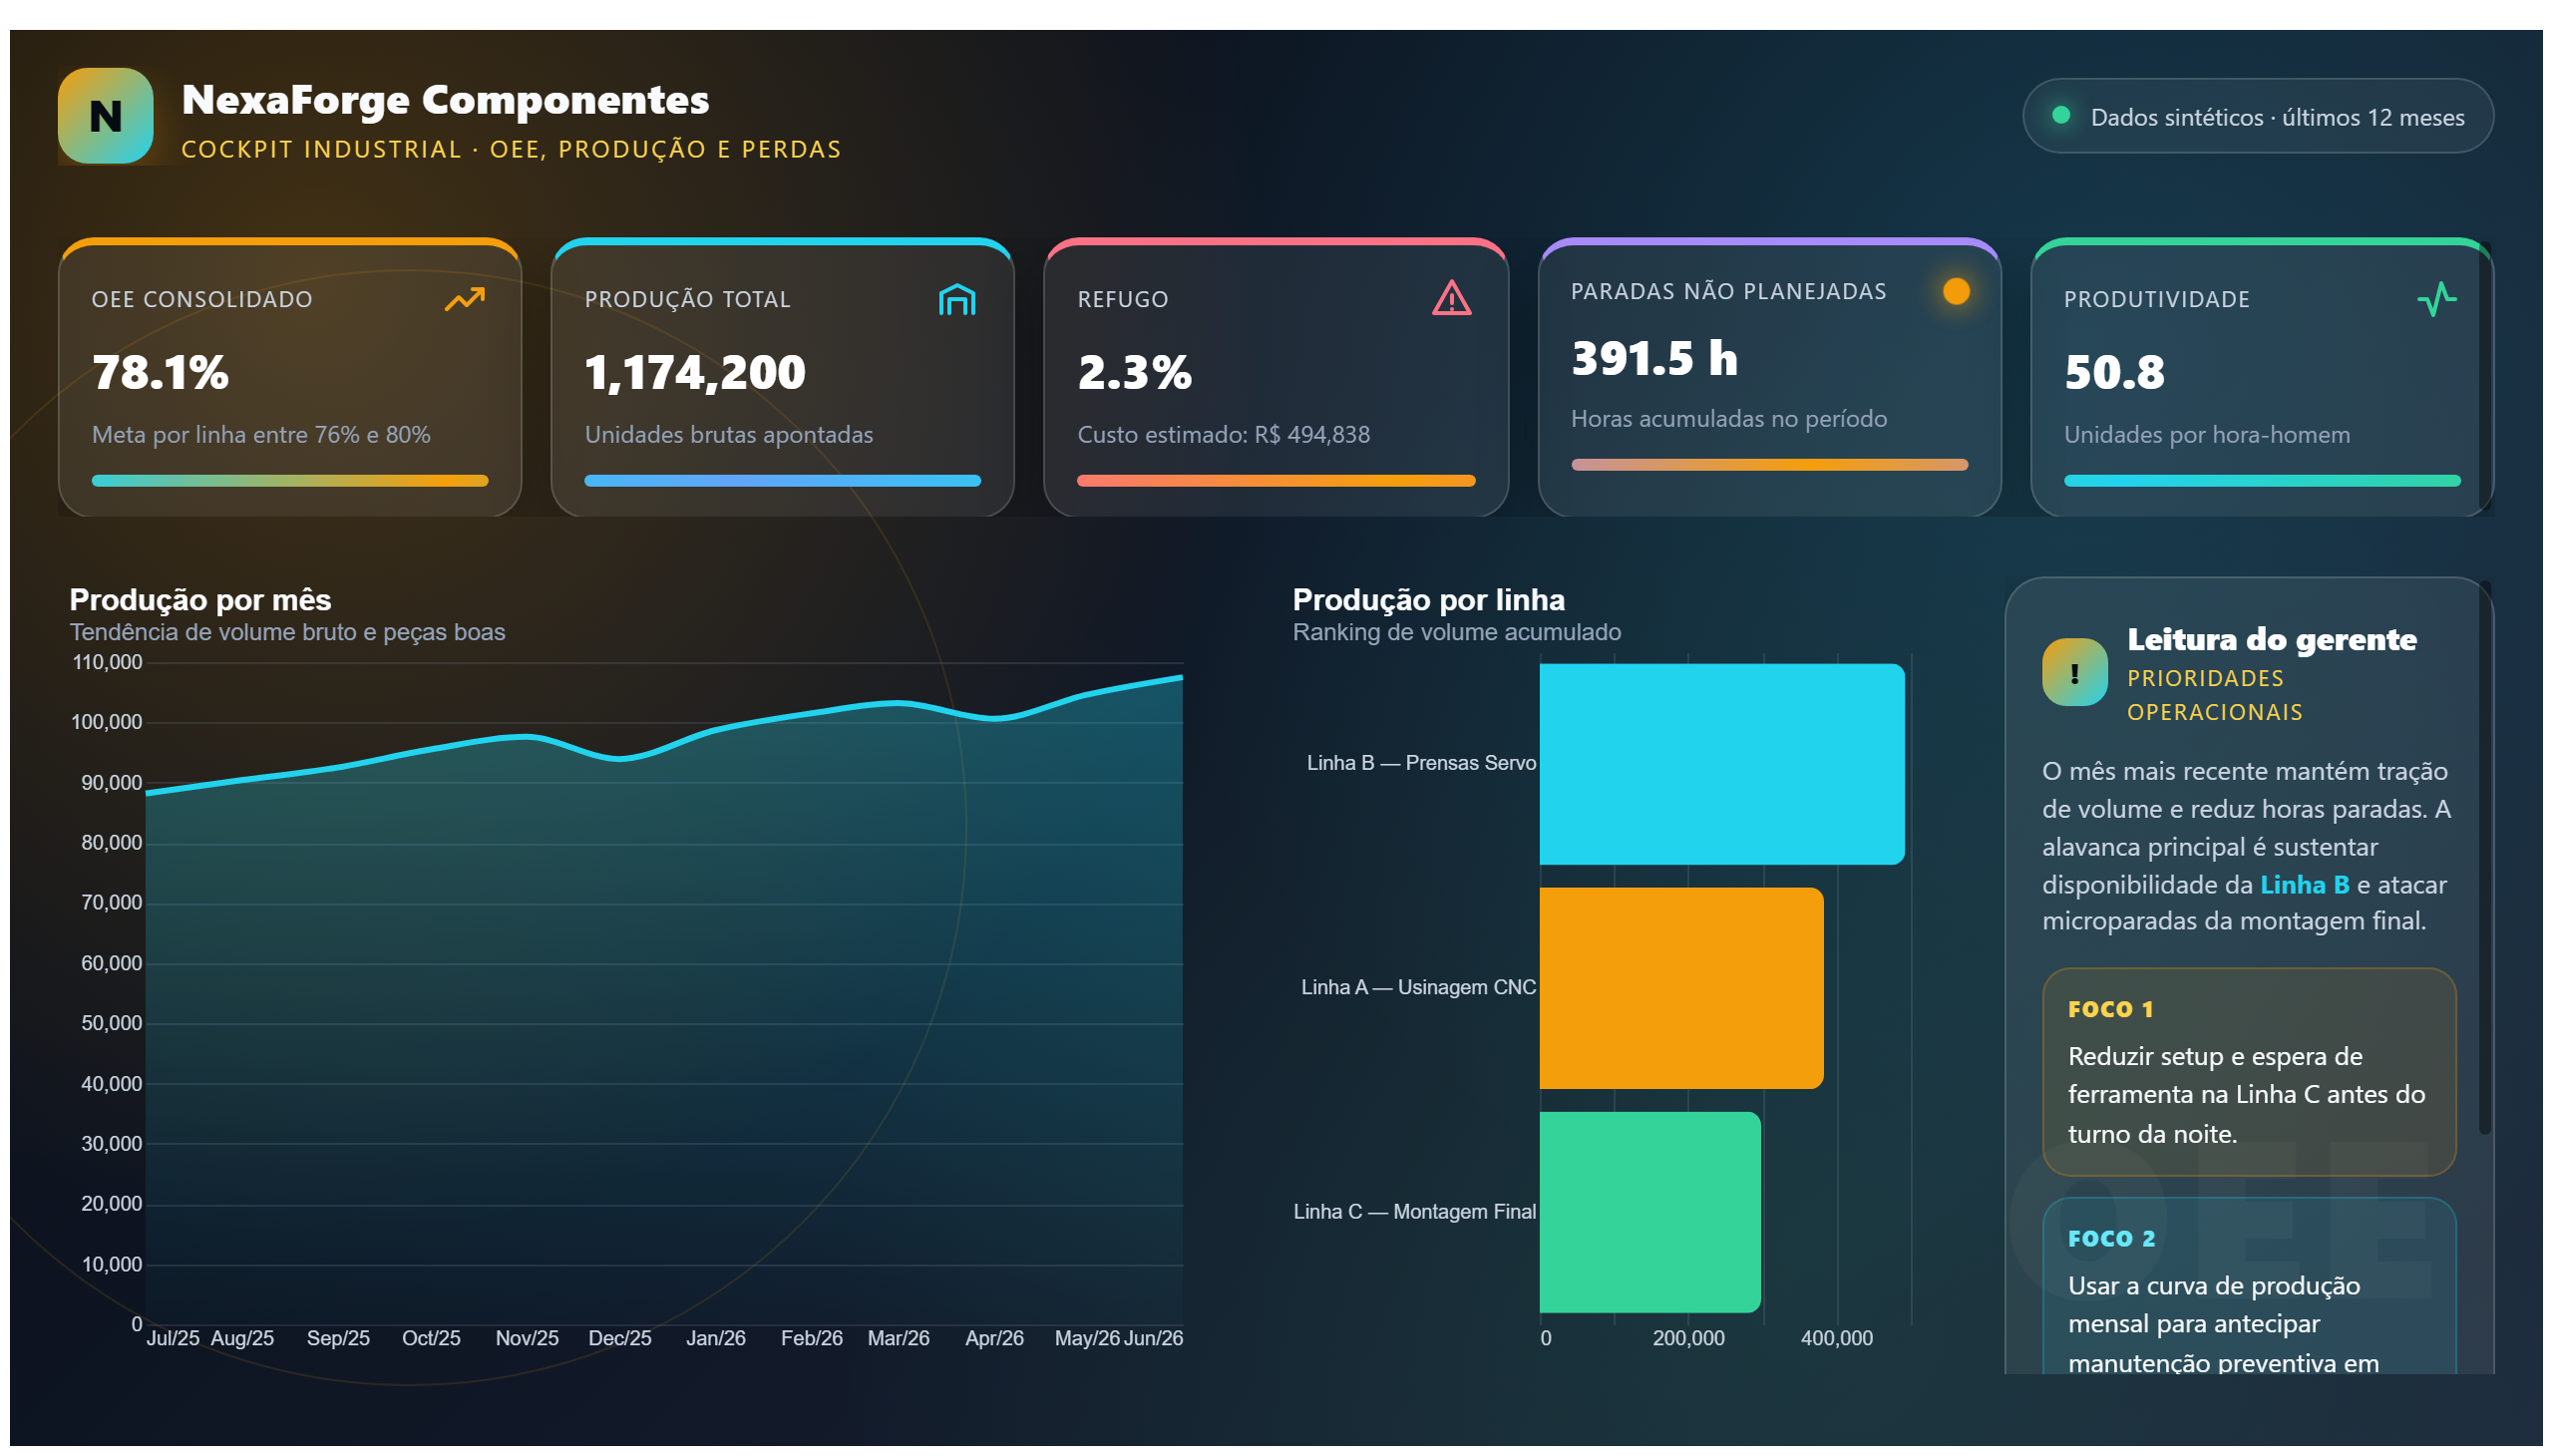This screenshot has width=2553, height=1456.
Task: Open the Refugo card
Action: click(x=1275, y=378)
